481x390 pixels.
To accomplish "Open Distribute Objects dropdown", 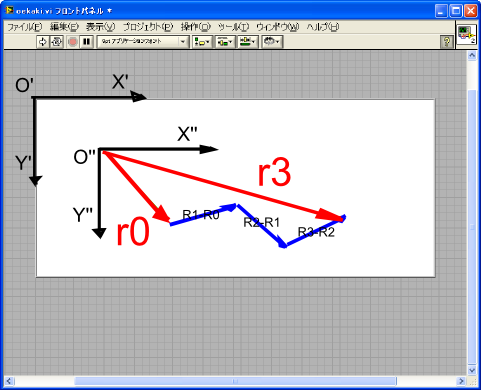I will pos(225,42).
